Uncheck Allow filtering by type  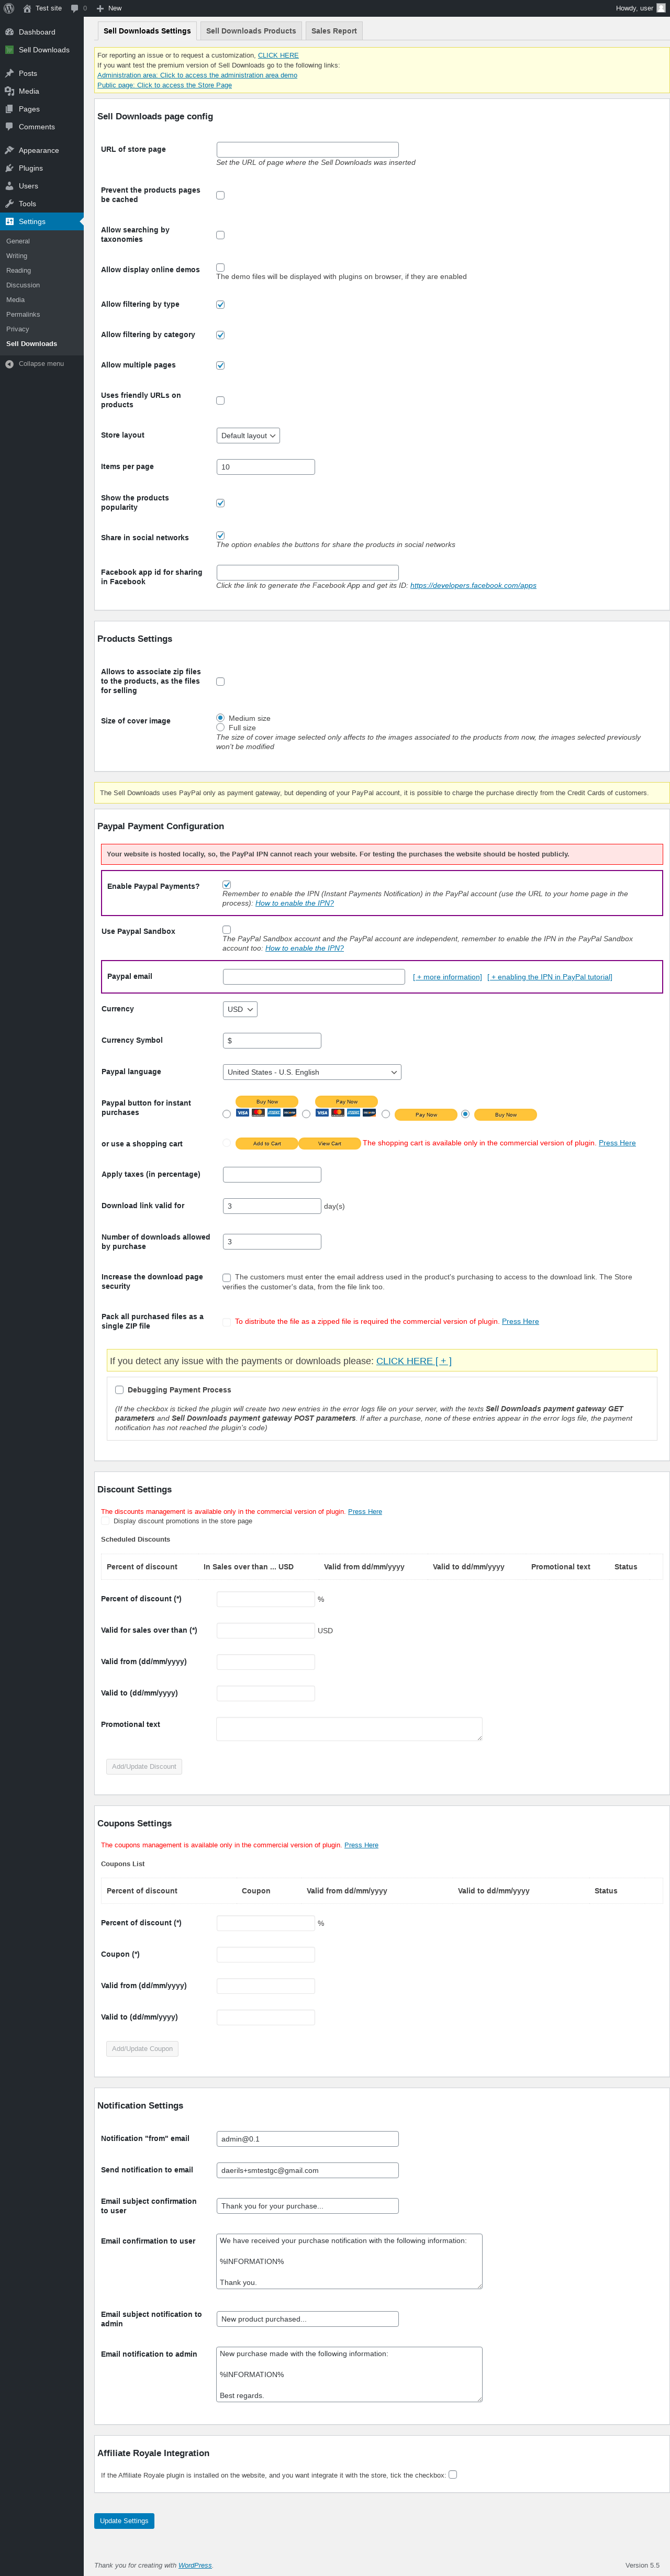click(221, 305)
